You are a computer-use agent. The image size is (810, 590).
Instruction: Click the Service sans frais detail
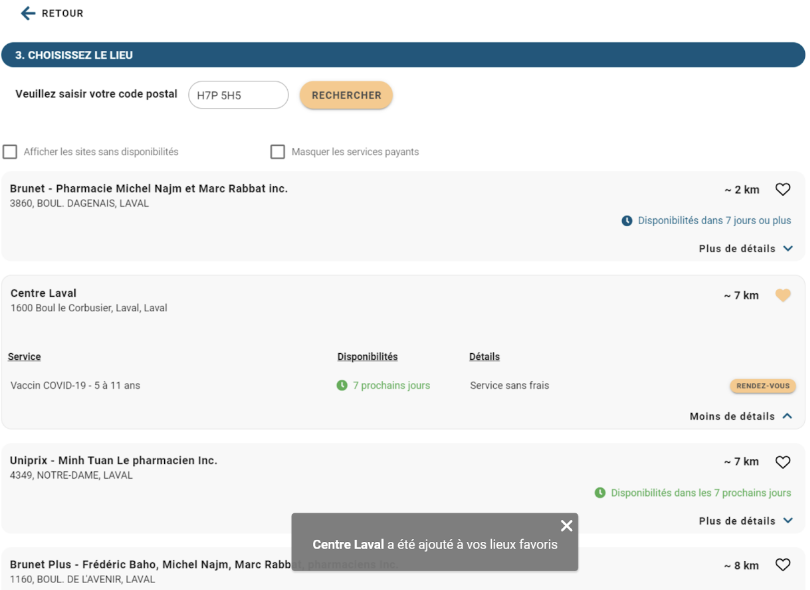tap(509, 385)
